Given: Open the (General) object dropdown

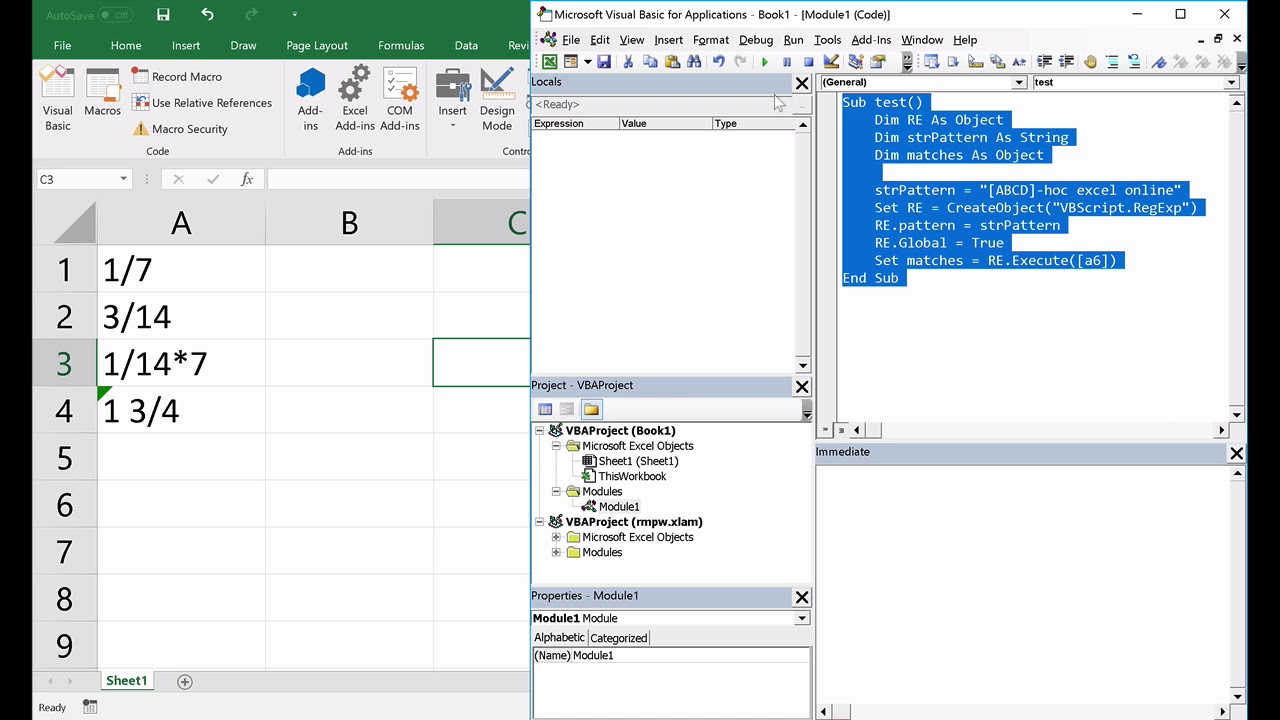Looking at the screenshot, I should pyautogui.click(x=1019, y=83).
